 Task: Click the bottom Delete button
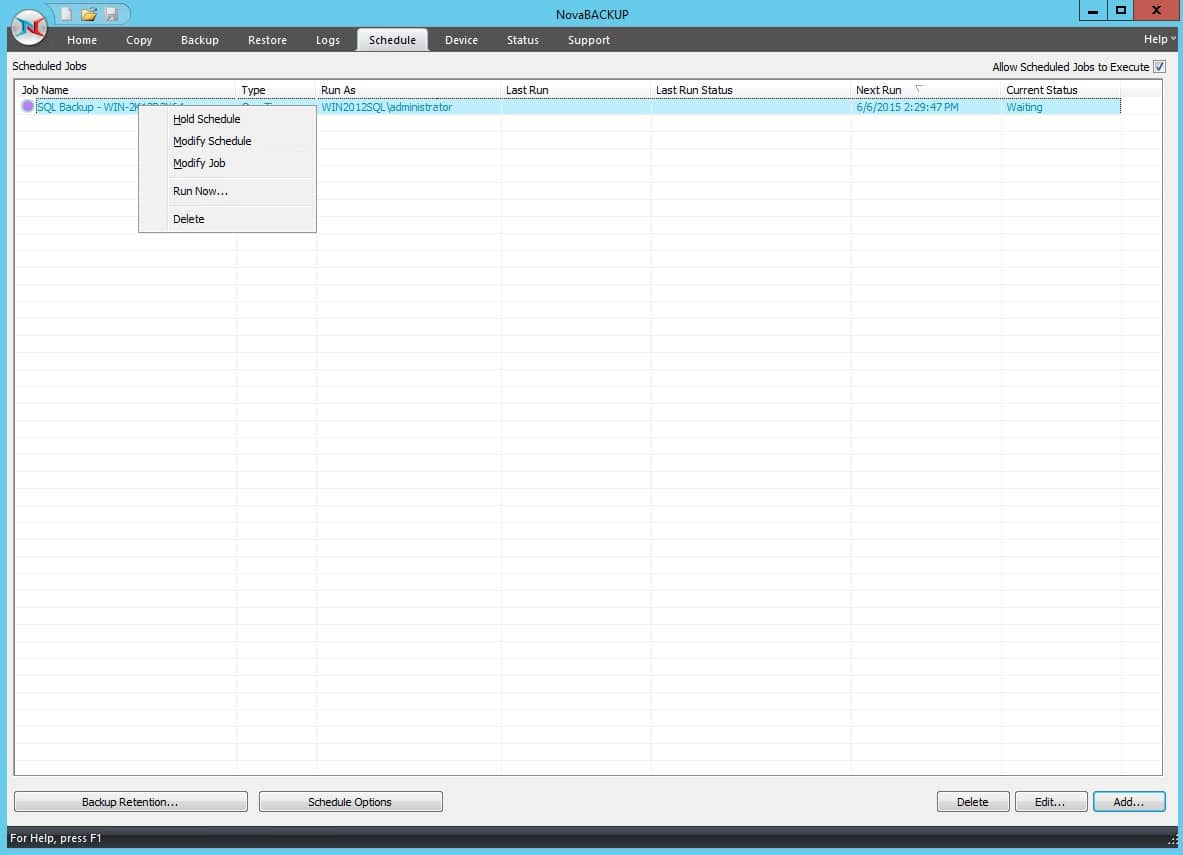click(x=973, y=801)
